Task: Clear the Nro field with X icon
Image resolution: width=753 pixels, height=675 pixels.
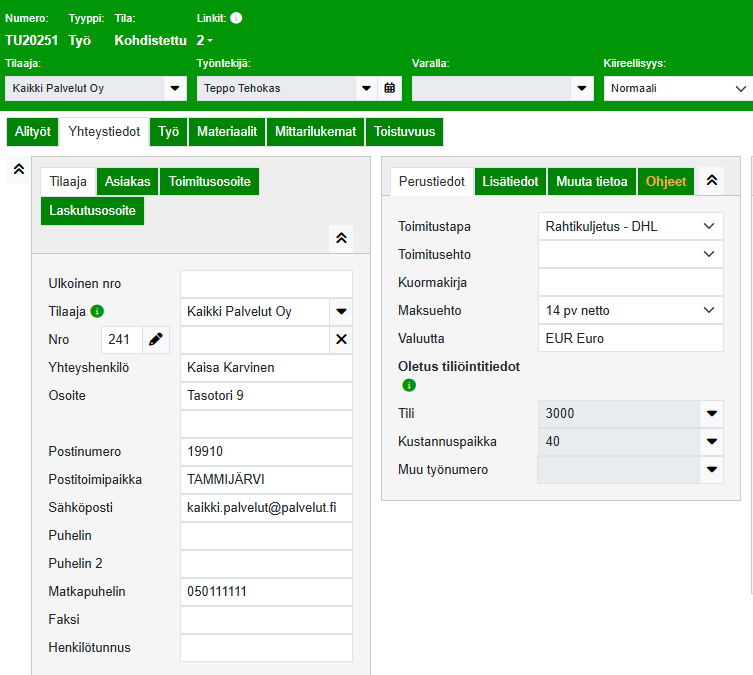Action: (x=341, y=340)
